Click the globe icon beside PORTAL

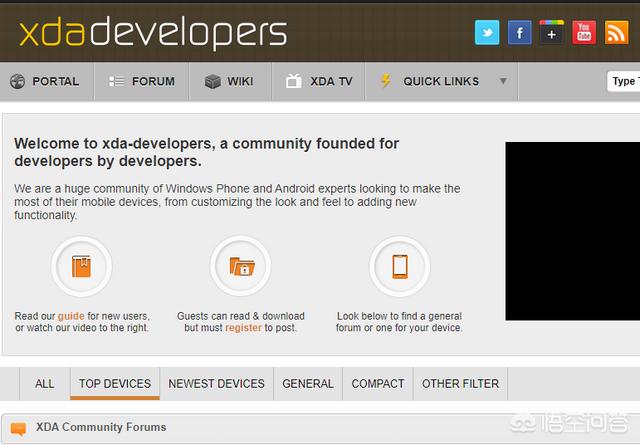[18, 81]
